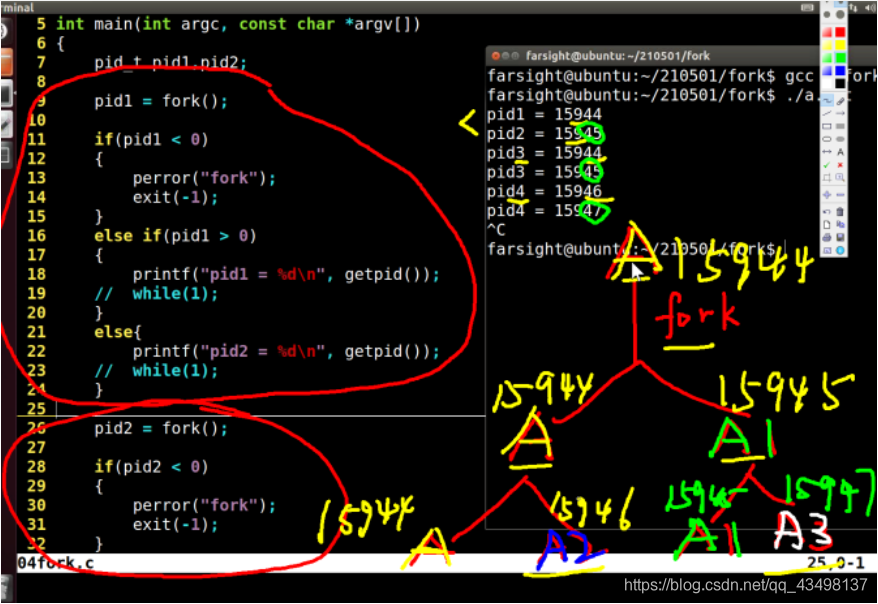The height and width of the screenshot is (604, 878).
Task: Open the sound volume indicator
Action: (x=870, y=7)
